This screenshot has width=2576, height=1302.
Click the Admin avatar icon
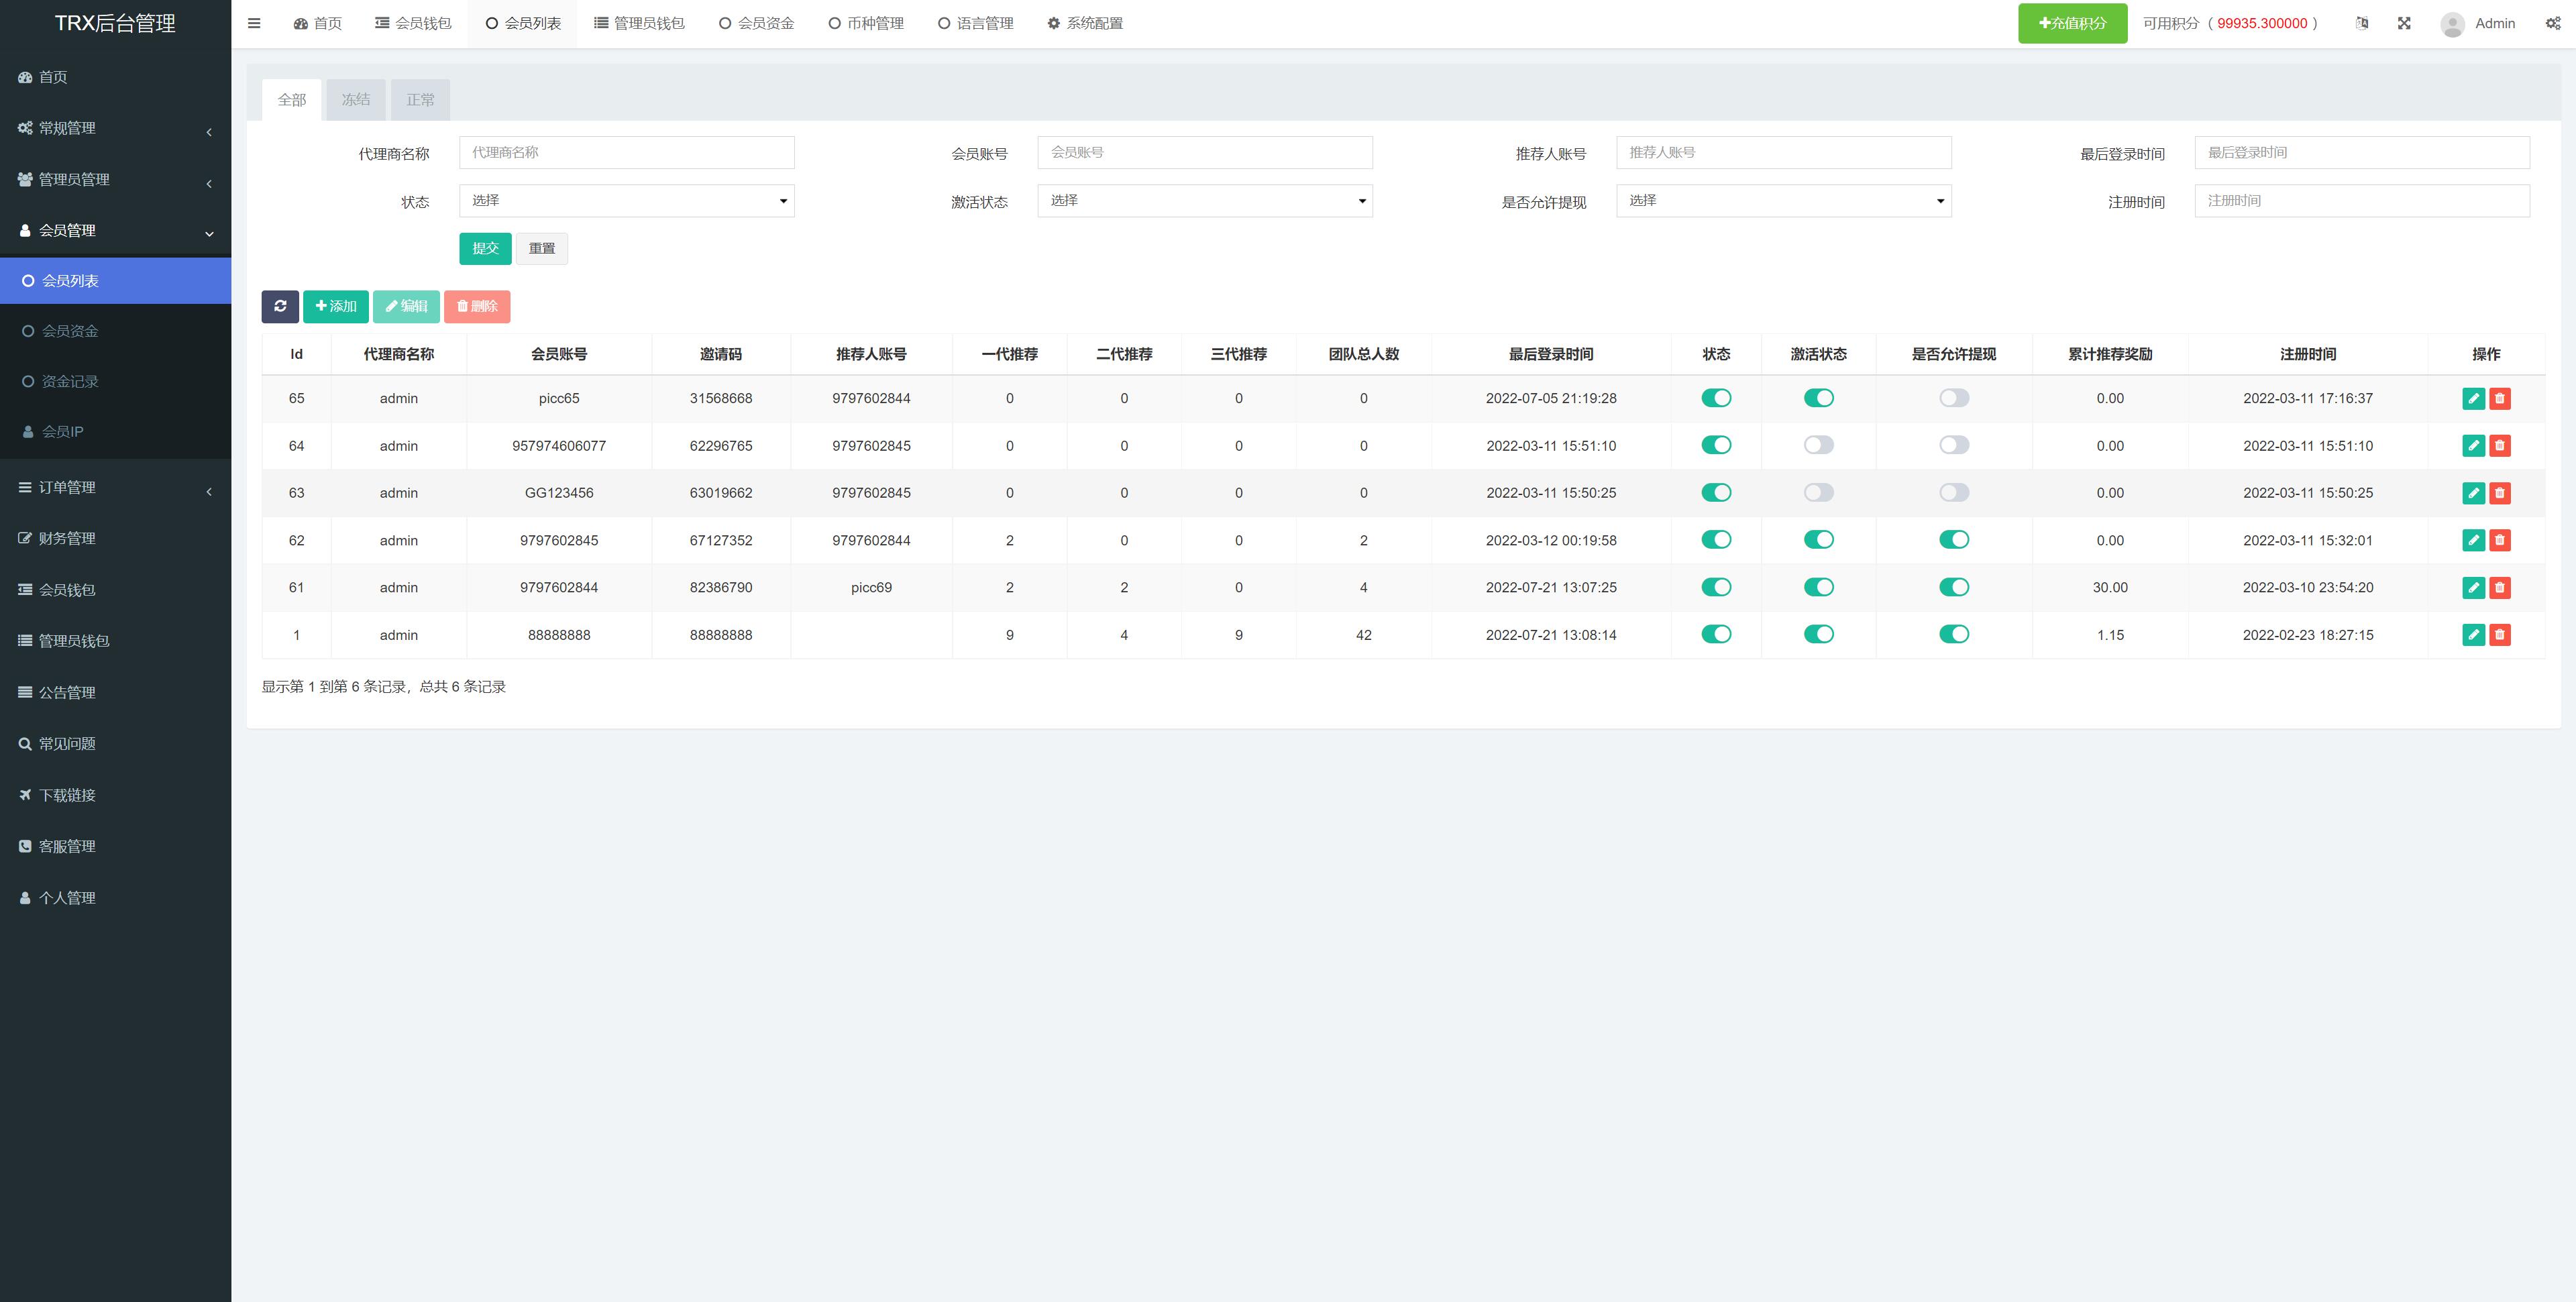(2452, 24)
